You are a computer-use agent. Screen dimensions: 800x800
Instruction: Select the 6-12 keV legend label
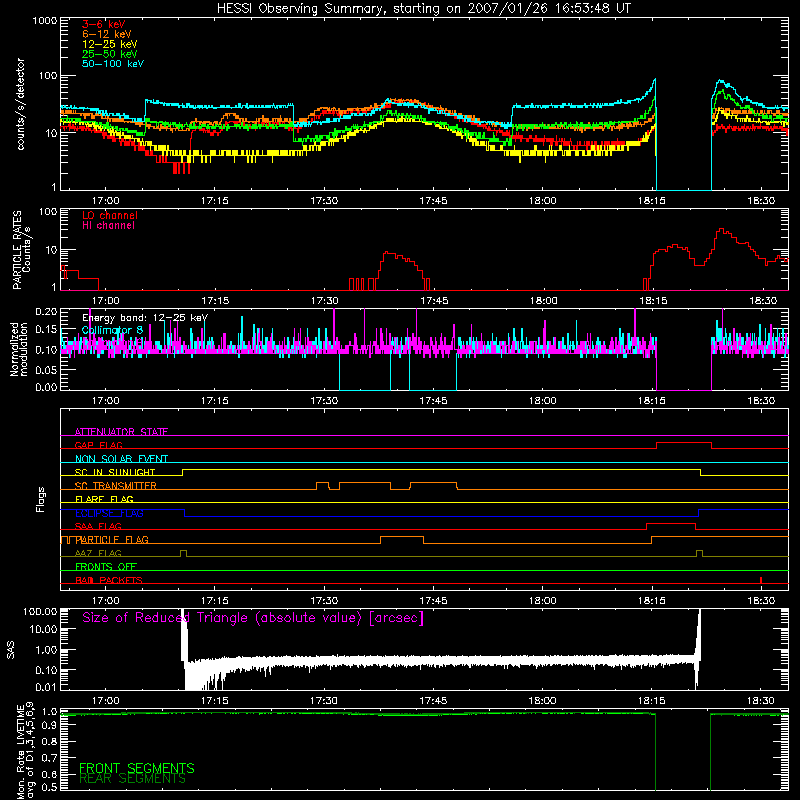click(x=107, y=34)
